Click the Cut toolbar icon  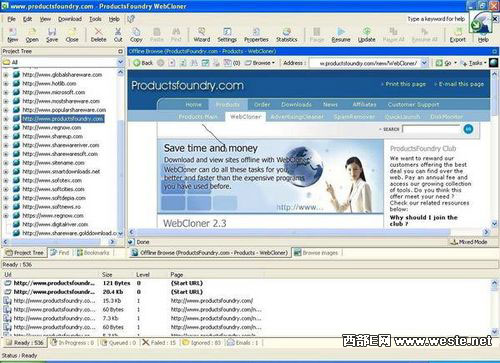[x=118, y=35]
